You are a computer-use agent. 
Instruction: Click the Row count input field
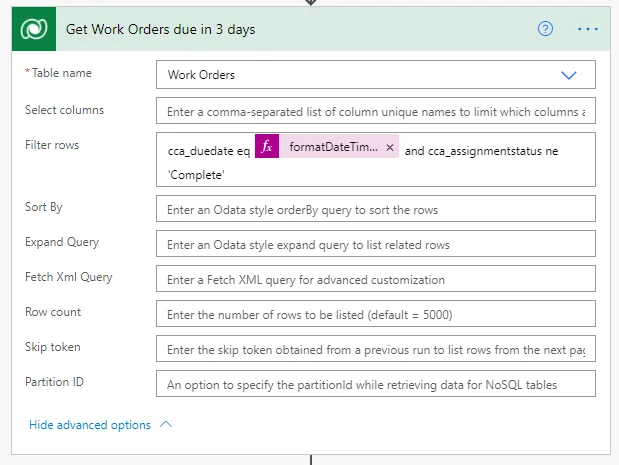click(375, 314)
